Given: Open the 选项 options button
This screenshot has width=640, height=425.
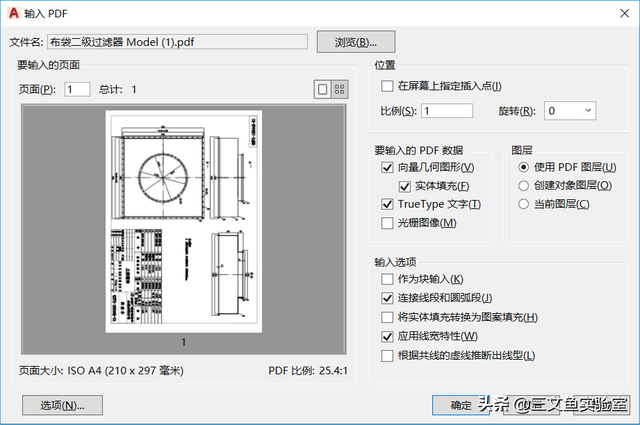Looking at the screenshot, I should click(x=62, y=405).
